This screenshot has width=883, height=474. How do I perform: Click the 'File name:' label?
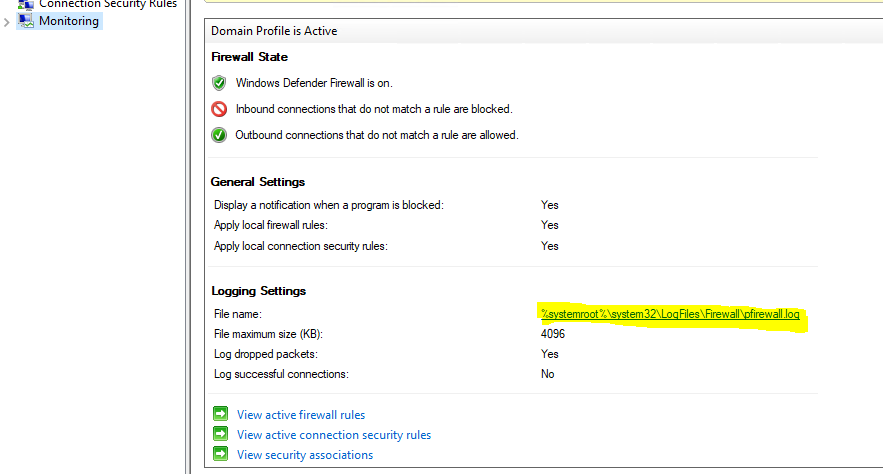238,314
